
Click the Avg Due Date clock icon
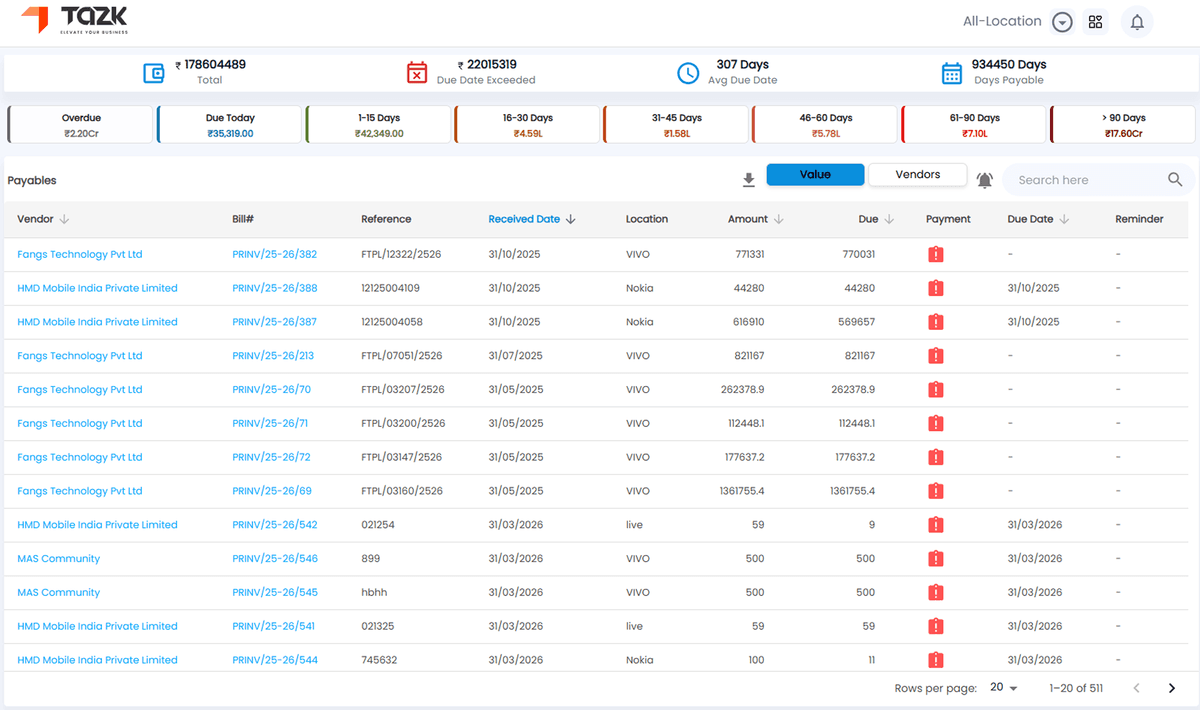pos(688,73)
